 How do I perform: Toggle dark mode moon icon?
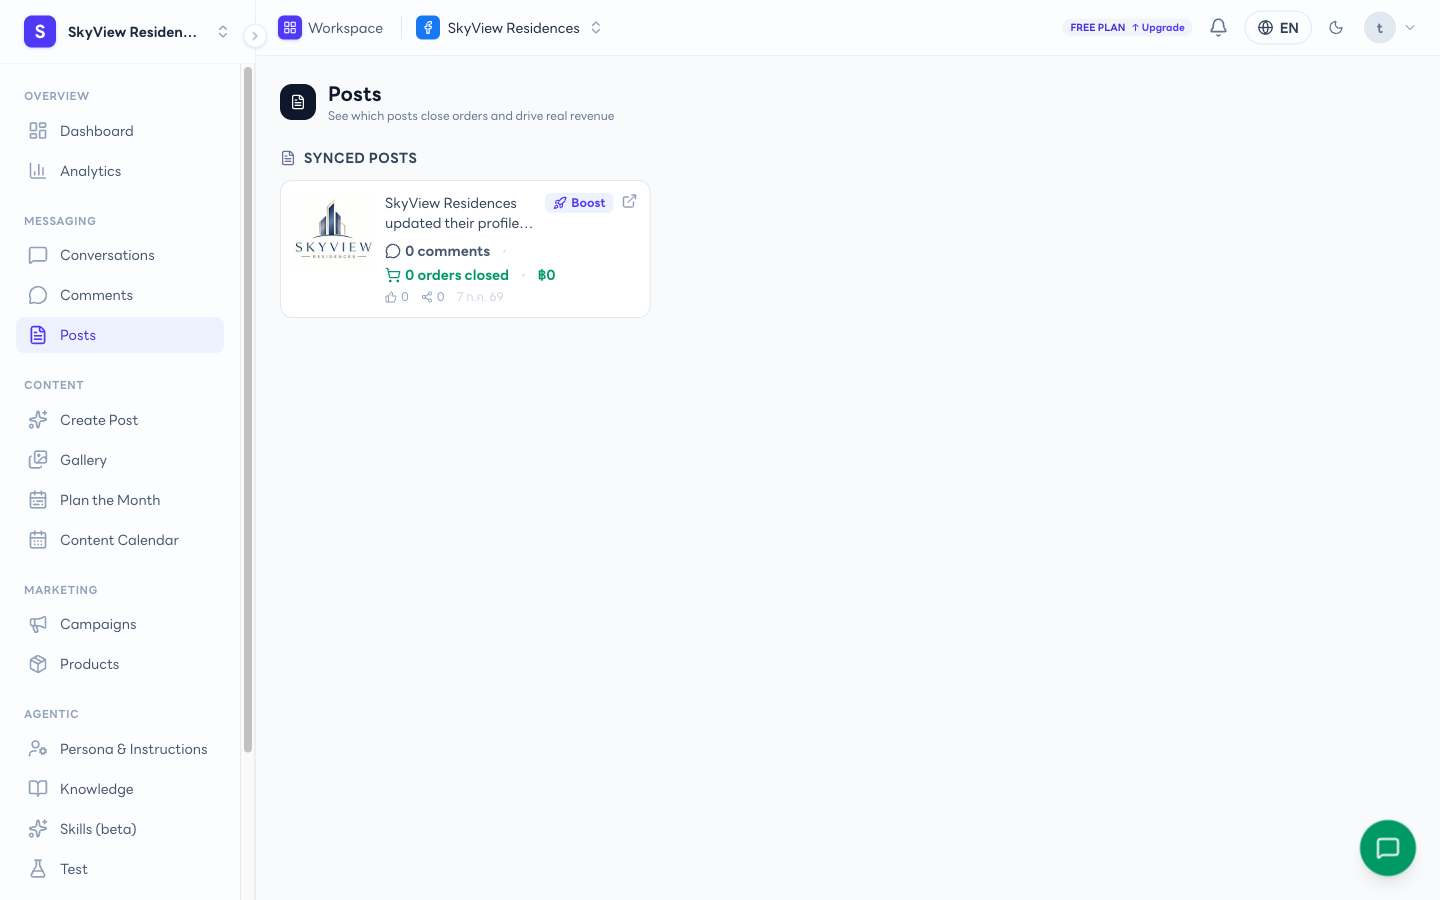pyautogui.click(x=1336, y=28)
